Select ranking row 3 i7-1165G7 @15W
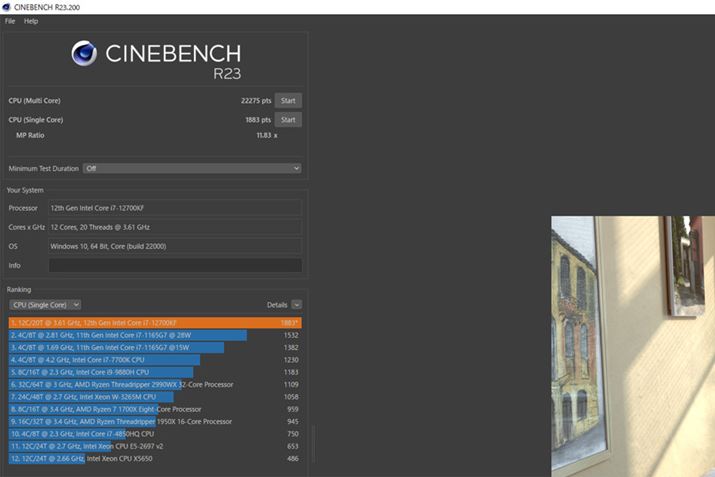Image resolution: width=715 pixels, height=477 pixels. click(x=155, y=347)
